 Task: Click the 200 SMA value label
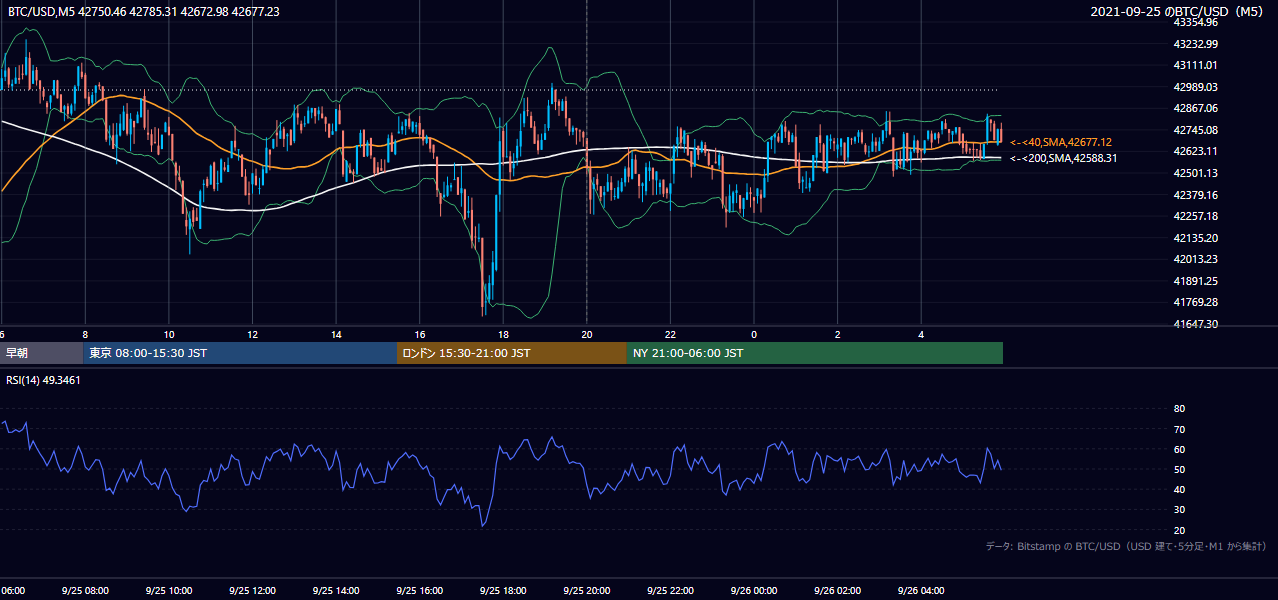coord(1064,158)
